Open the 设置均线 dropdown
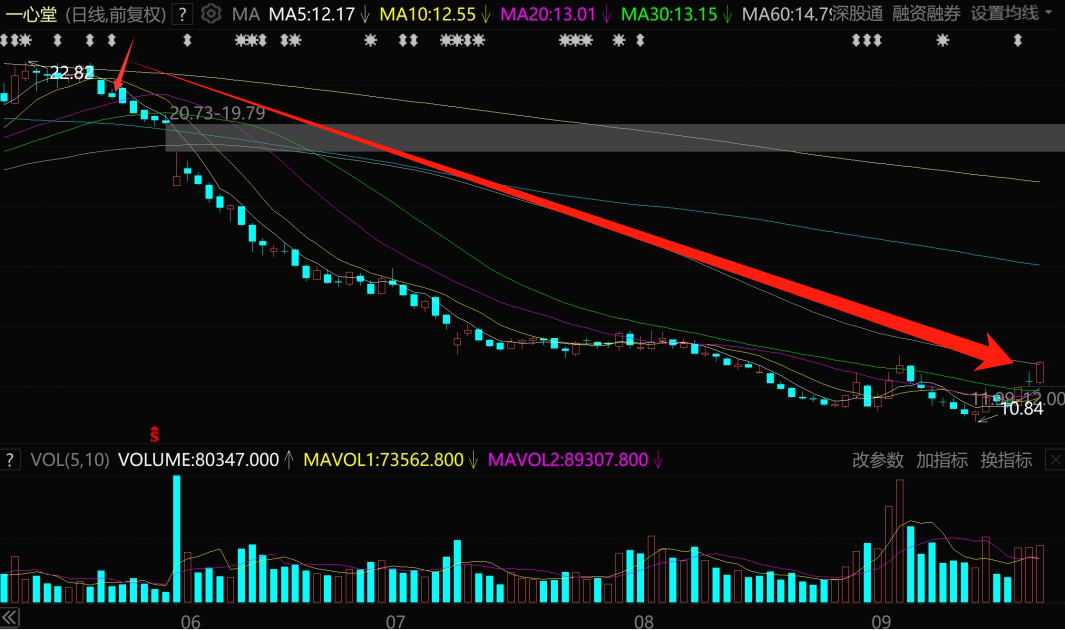 point(1010,13)
